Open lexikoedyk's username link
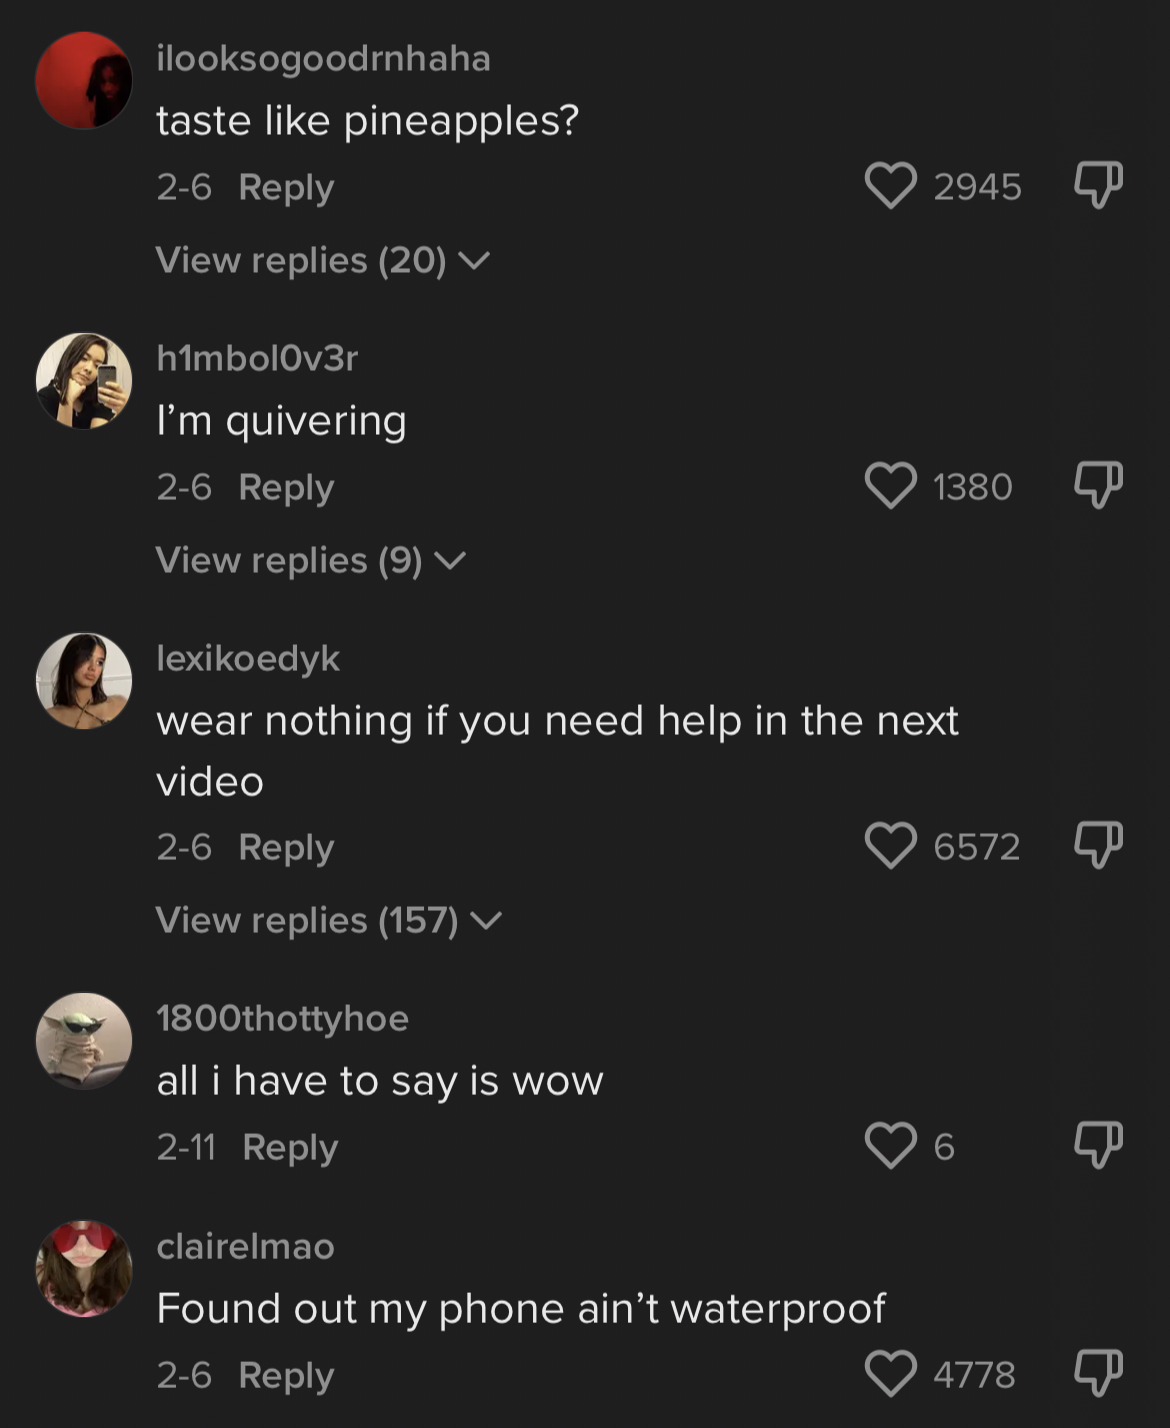Viewport: 1170px width, 1428px height. 248,659
